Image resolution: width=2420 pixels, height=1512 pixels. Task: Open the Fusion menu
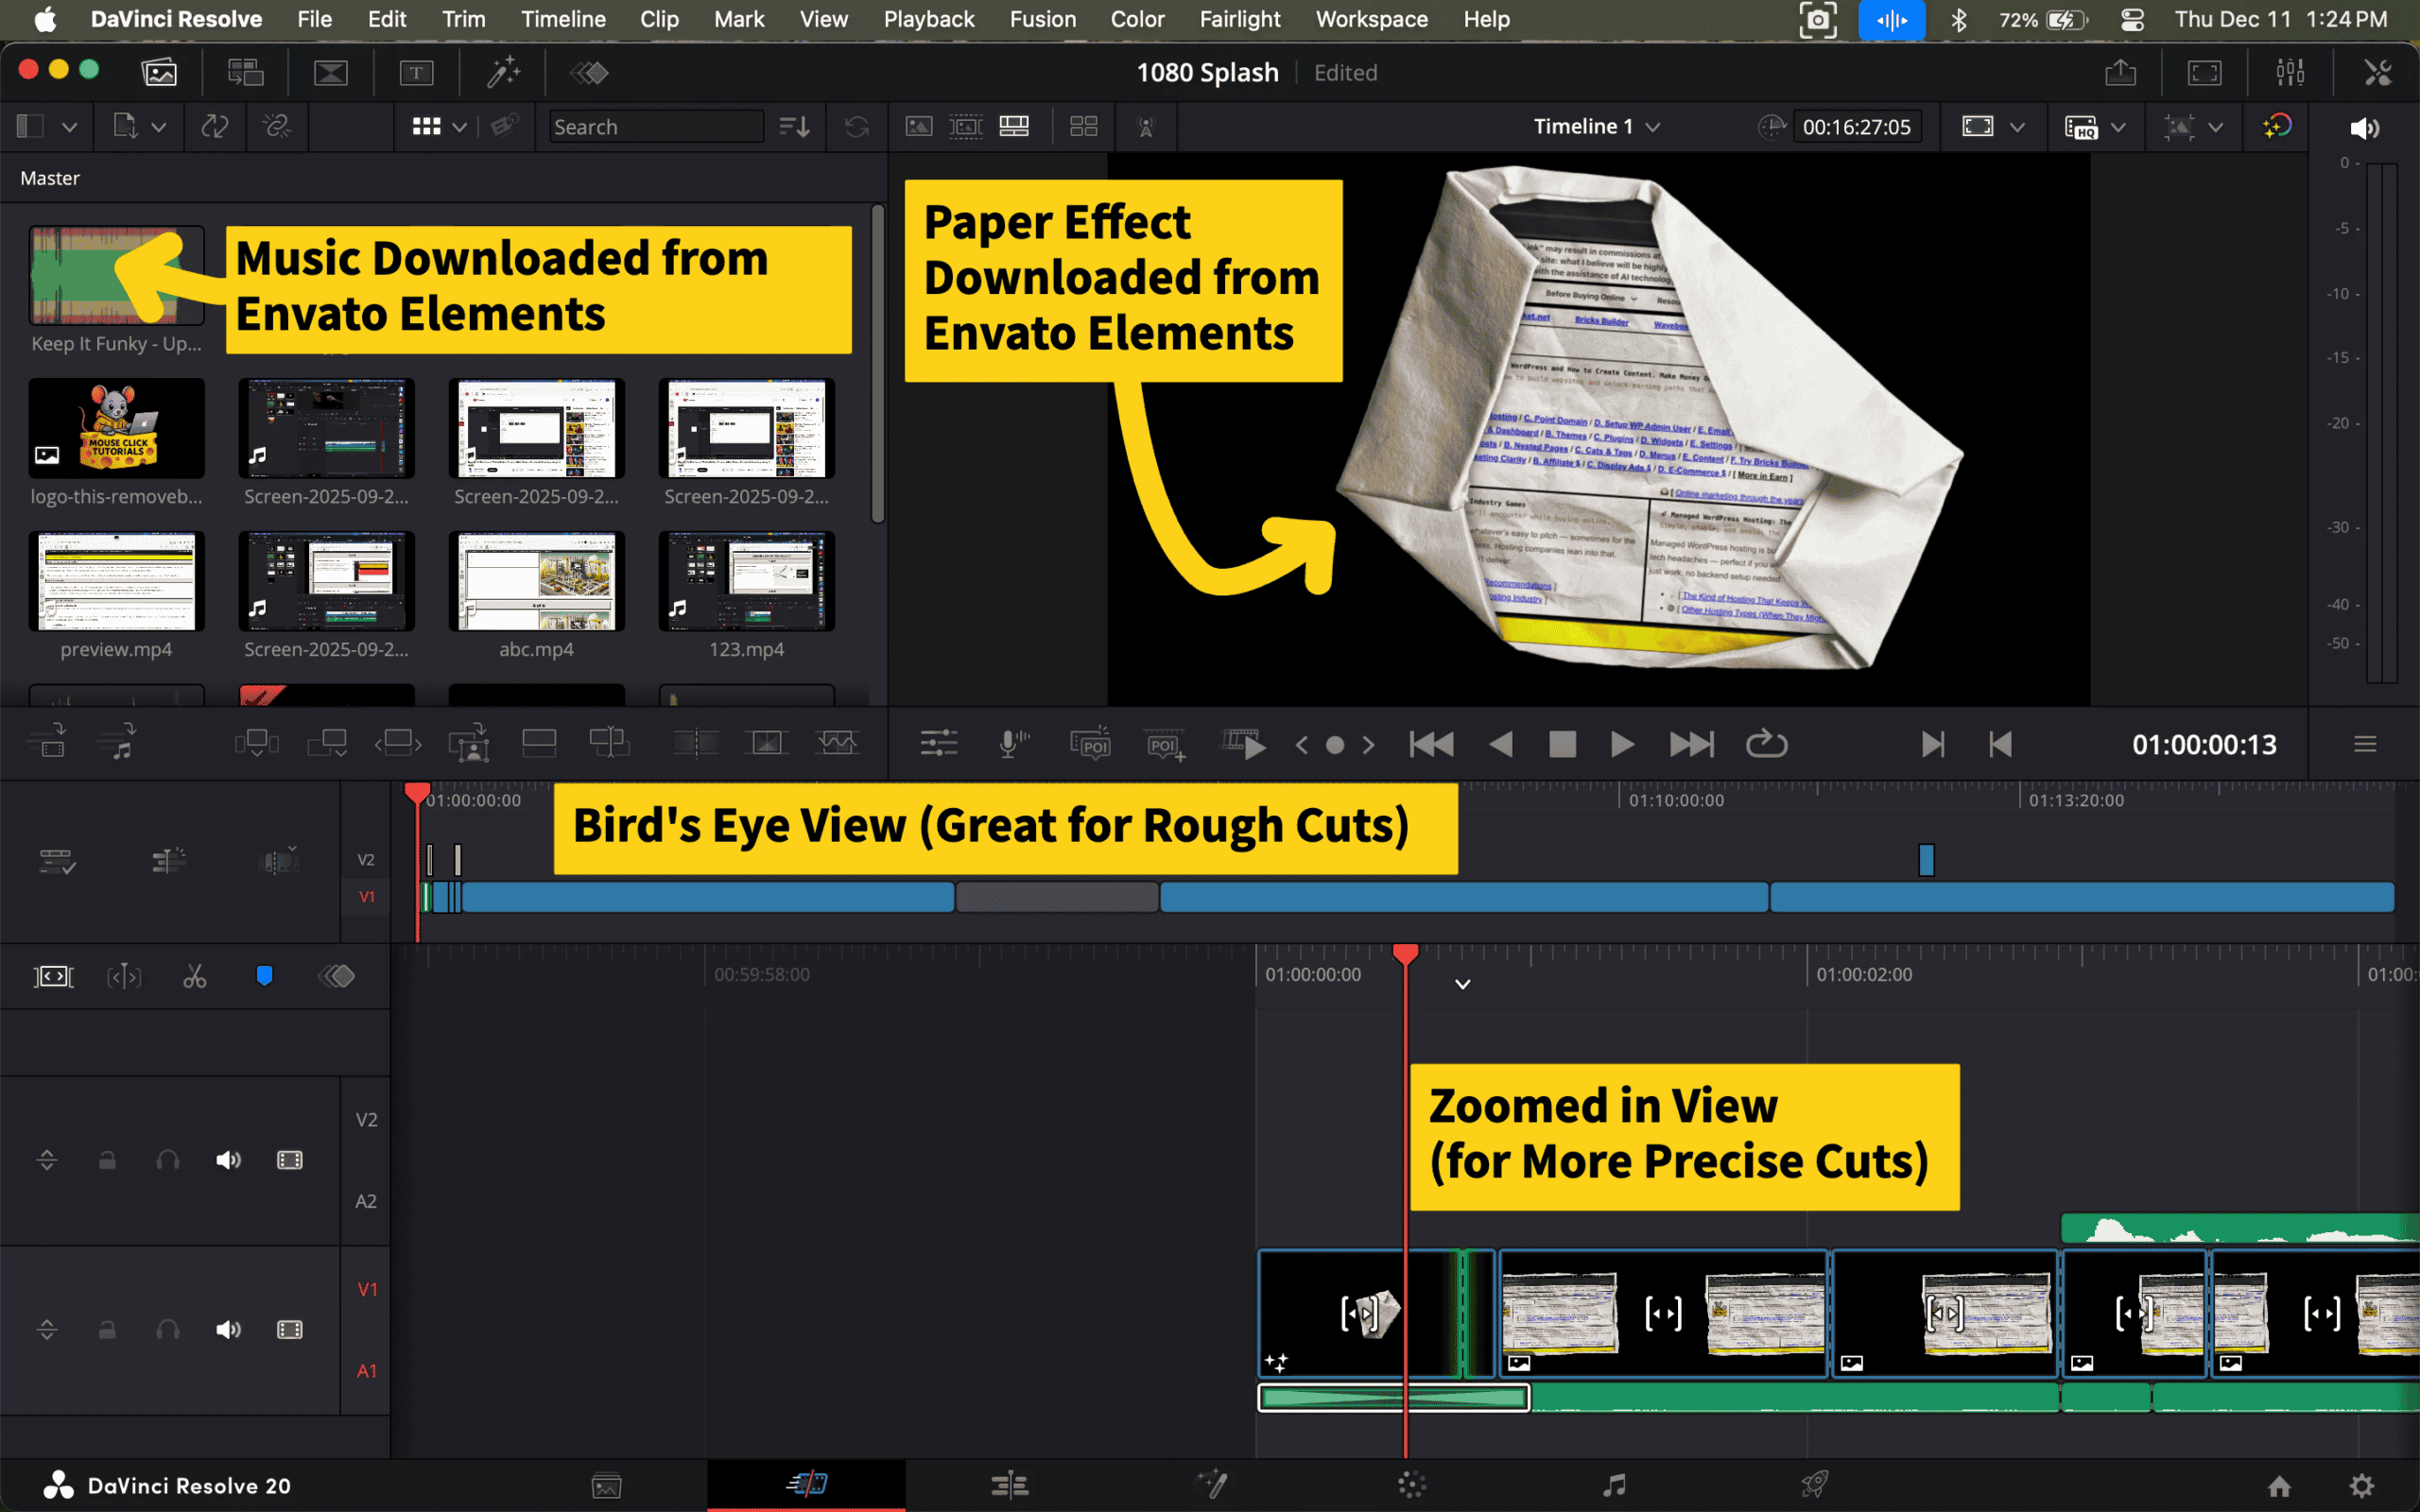click(x=1042, y=19)
